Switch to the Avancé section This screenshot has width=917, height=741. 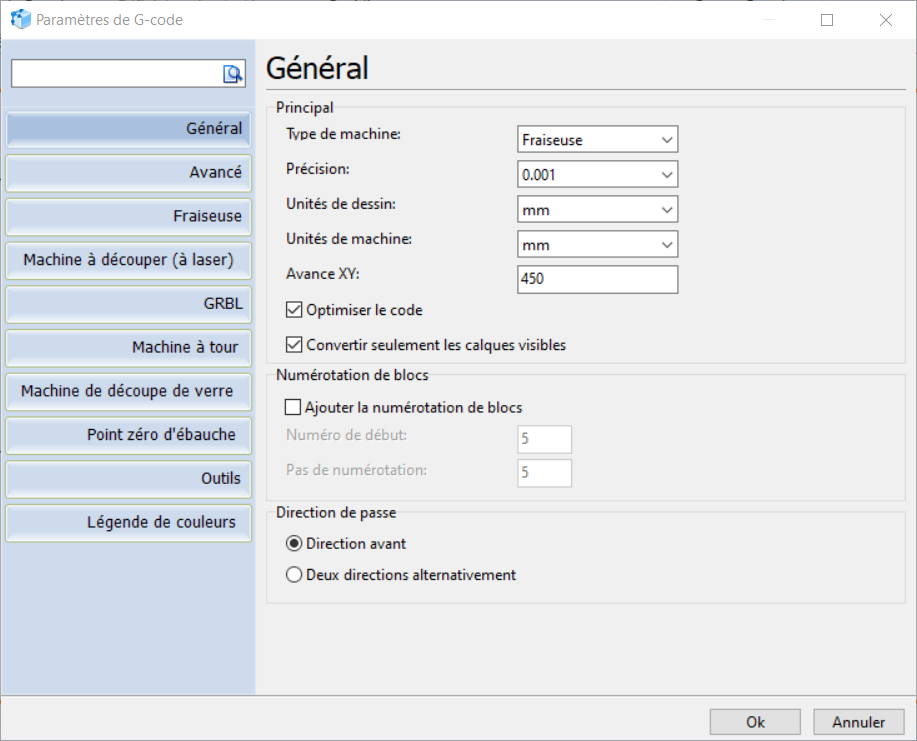pos(128,172)
